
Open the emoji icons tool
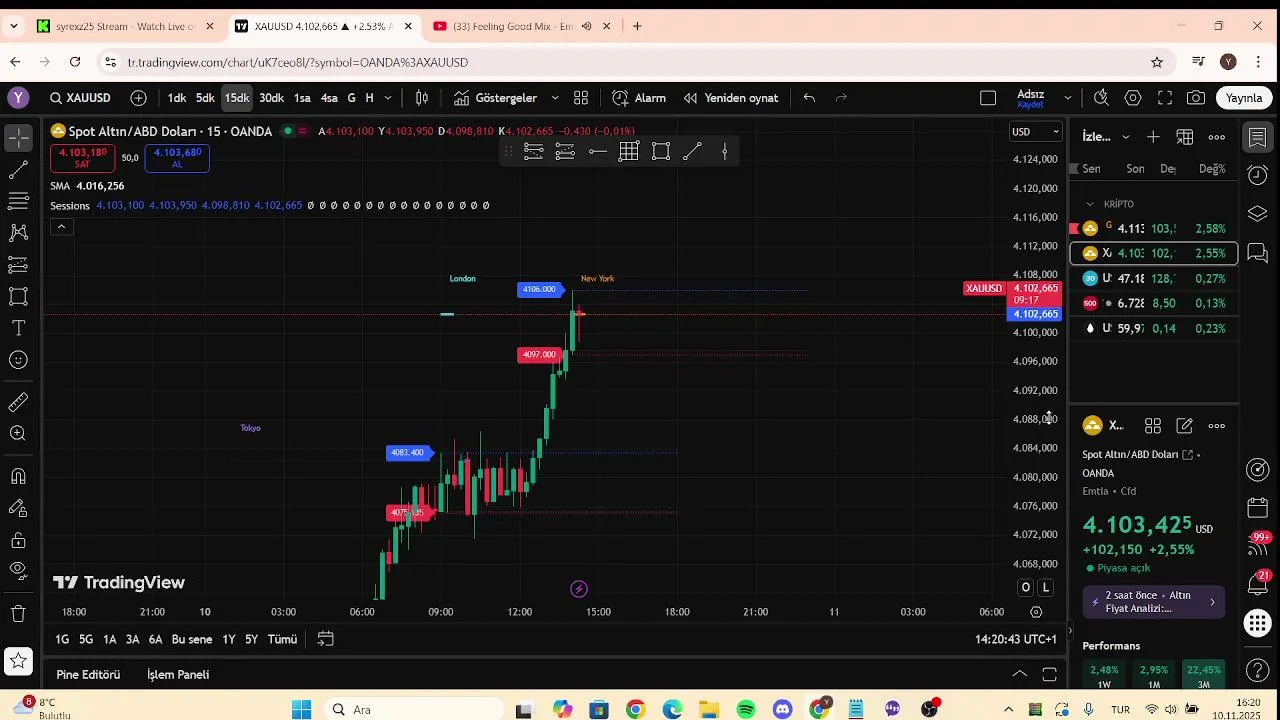click(18, 360)
